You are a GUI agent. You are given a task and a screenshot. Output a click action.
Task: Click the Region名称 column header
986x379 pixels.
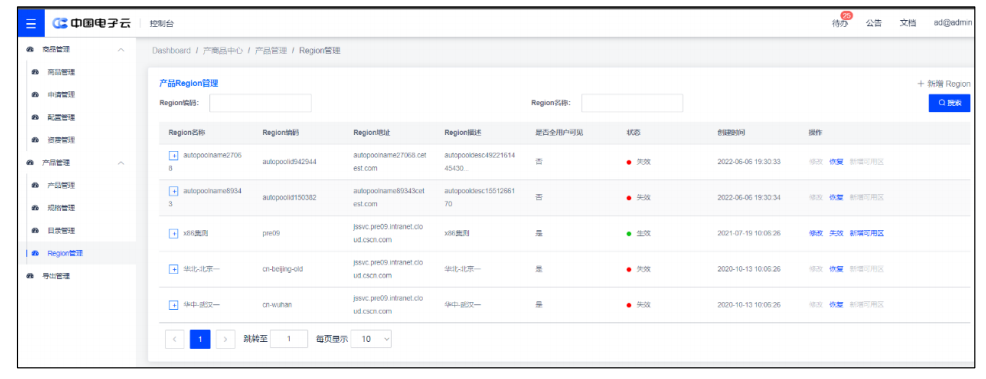point(187,133)
